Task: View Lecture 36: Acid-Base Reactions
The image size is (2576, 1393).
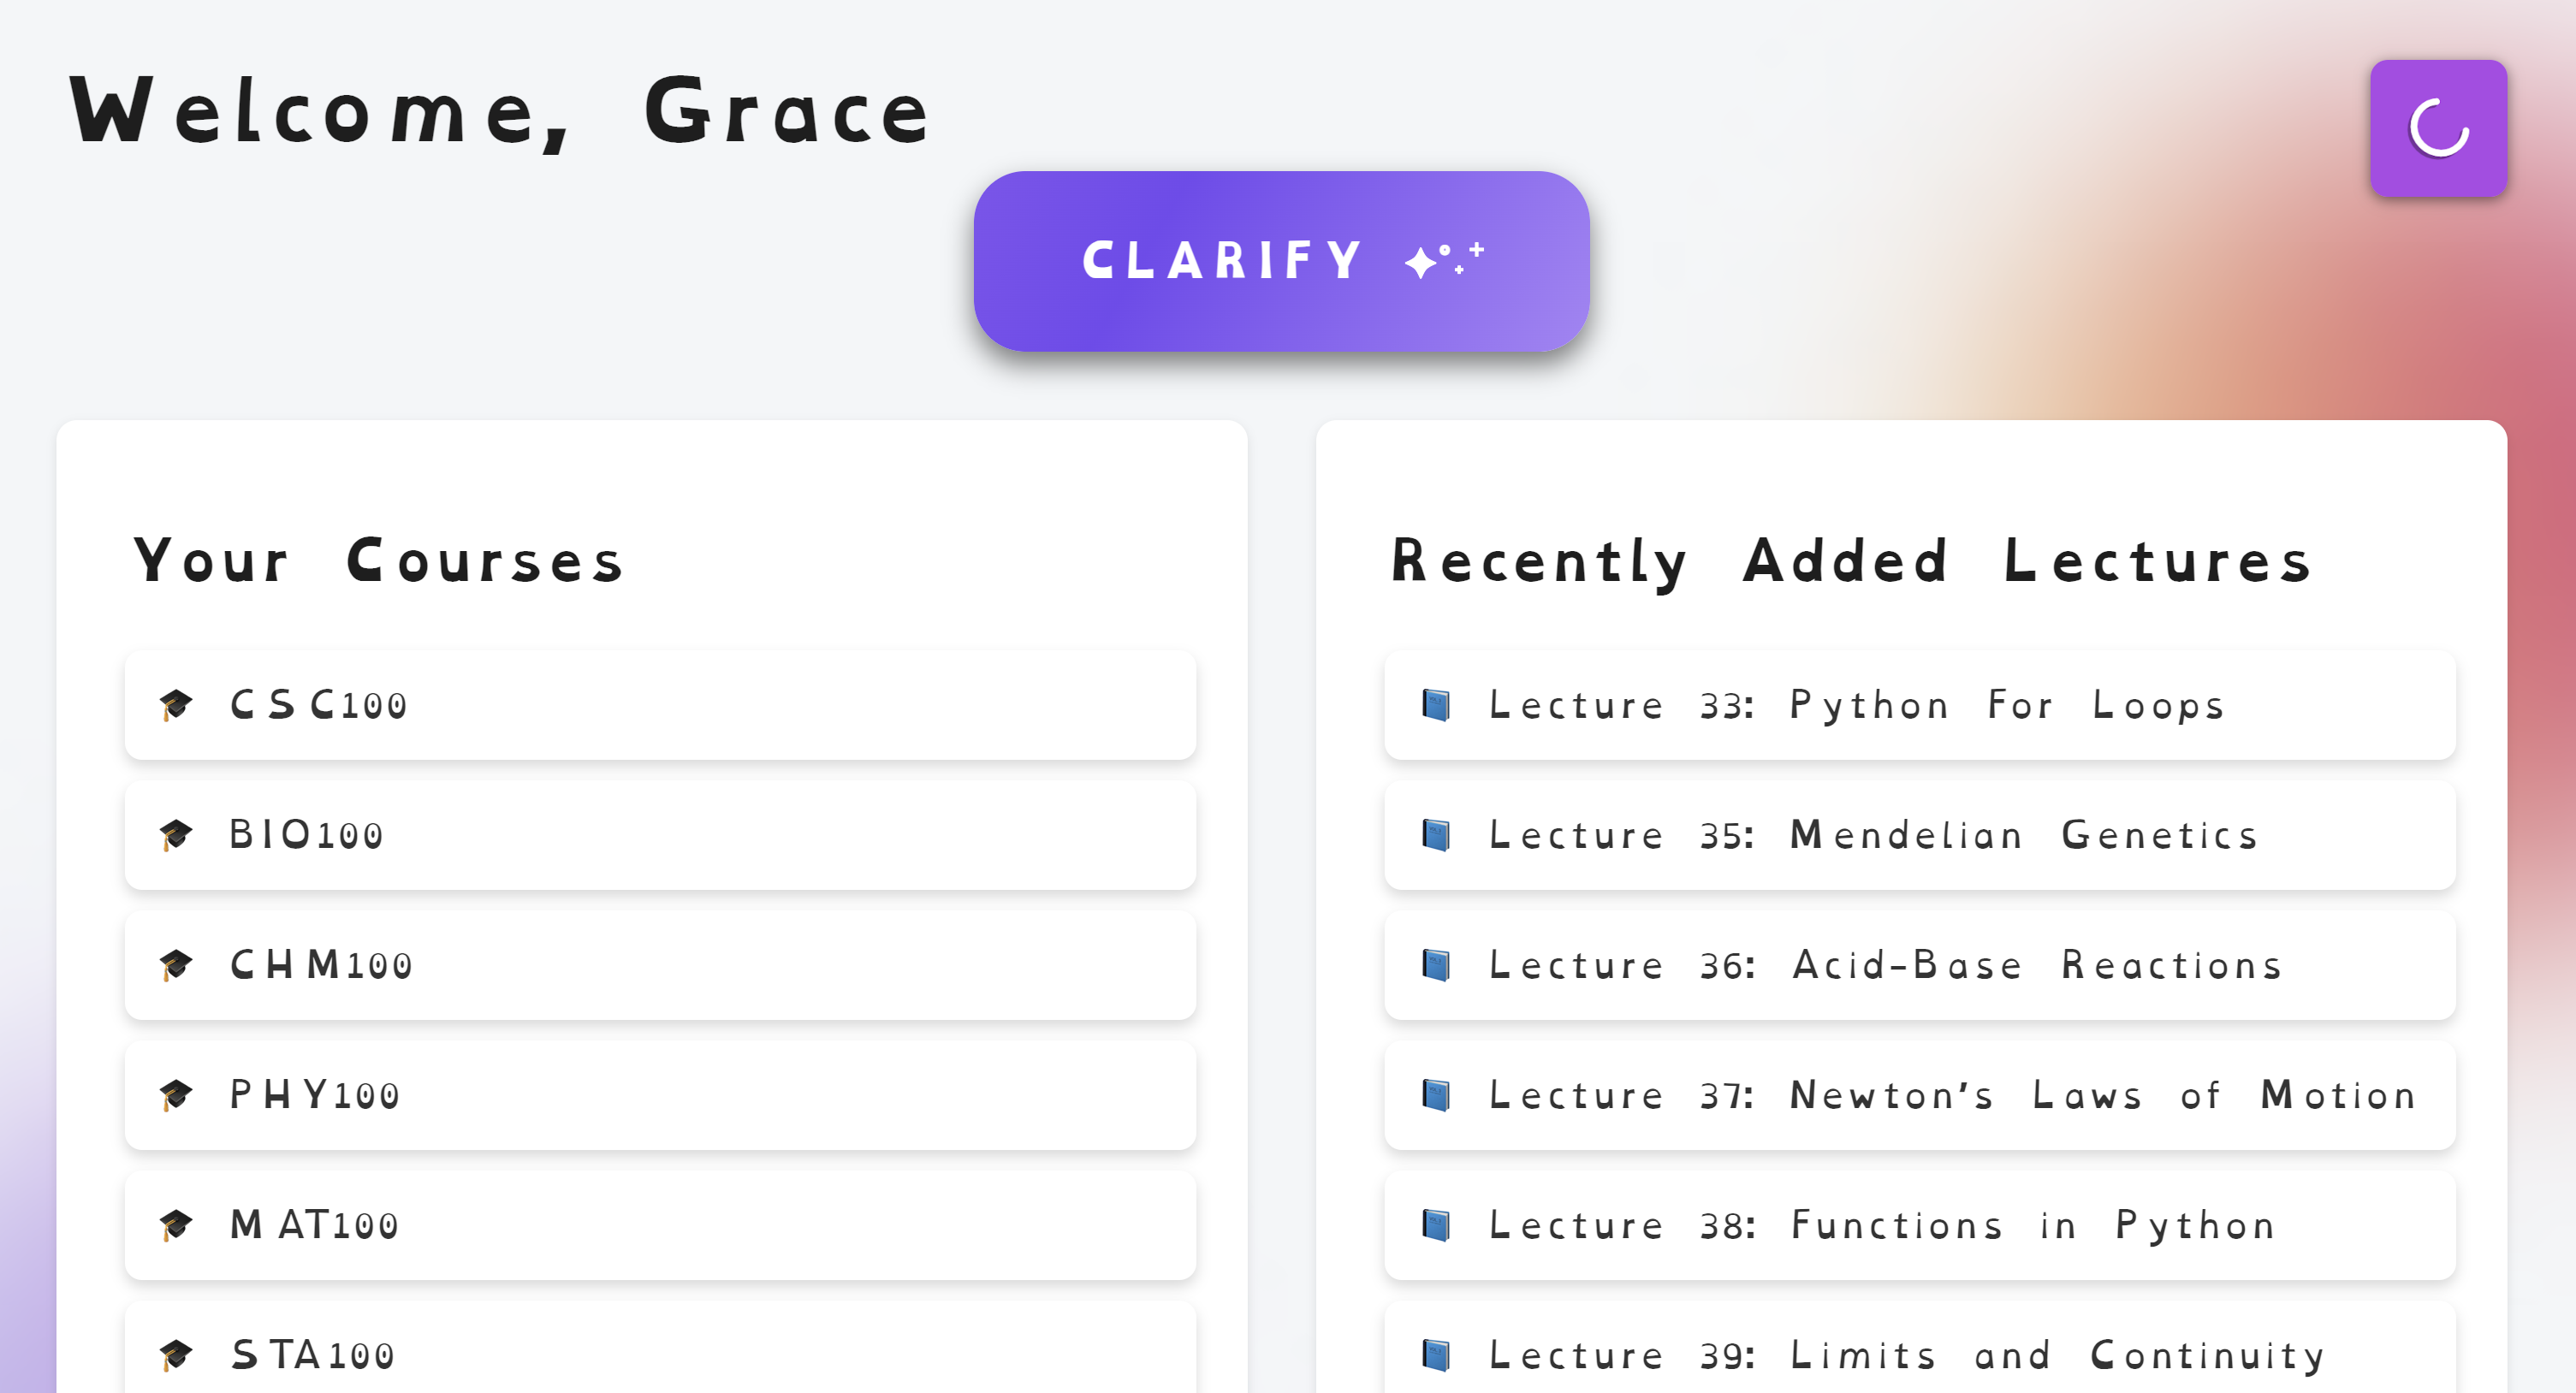Action: [1920, 965]
